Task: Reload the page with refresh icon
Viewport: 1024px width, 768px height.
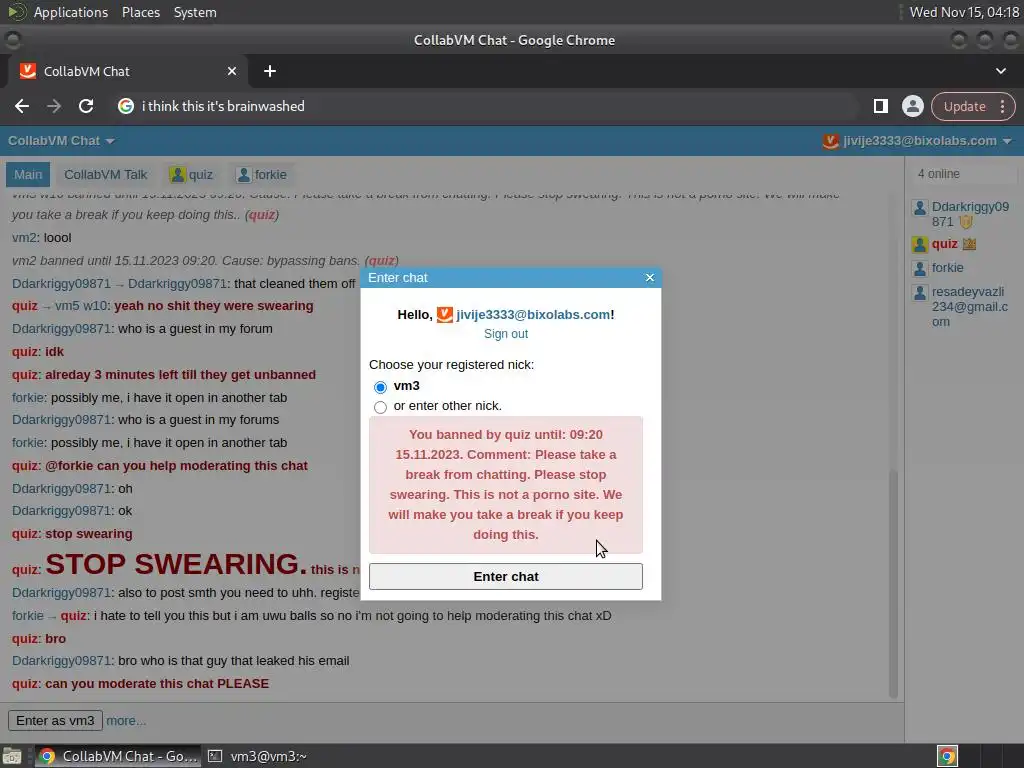Action: point(86,106)
